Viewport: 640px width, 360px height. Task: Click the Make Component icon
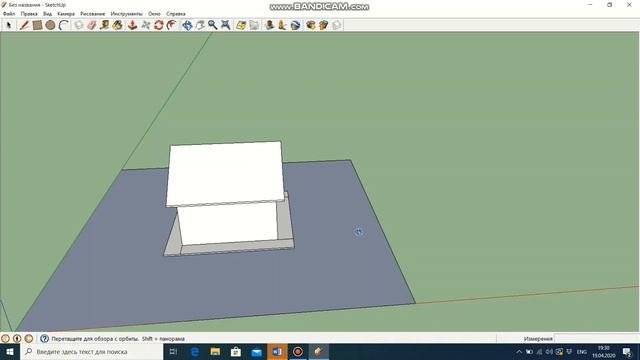tap(79, 25)
